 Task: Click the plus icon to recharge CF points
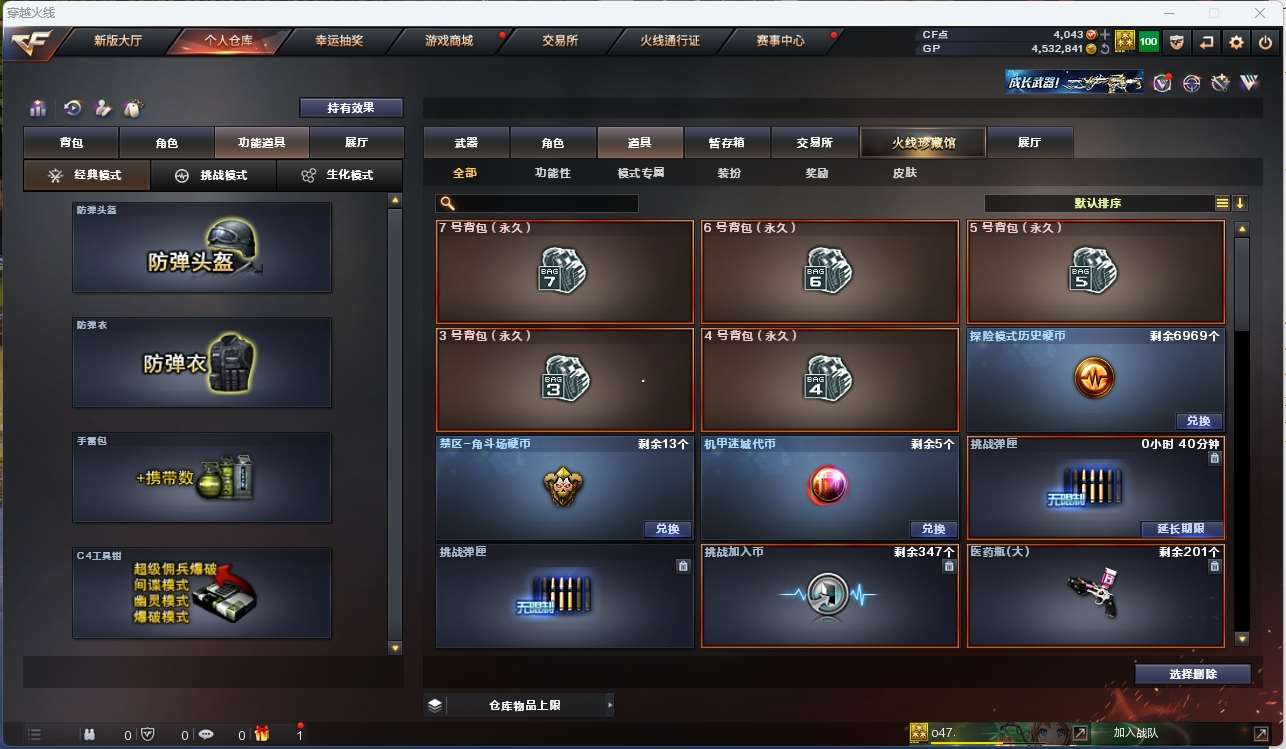click(x=1105, y=34)
